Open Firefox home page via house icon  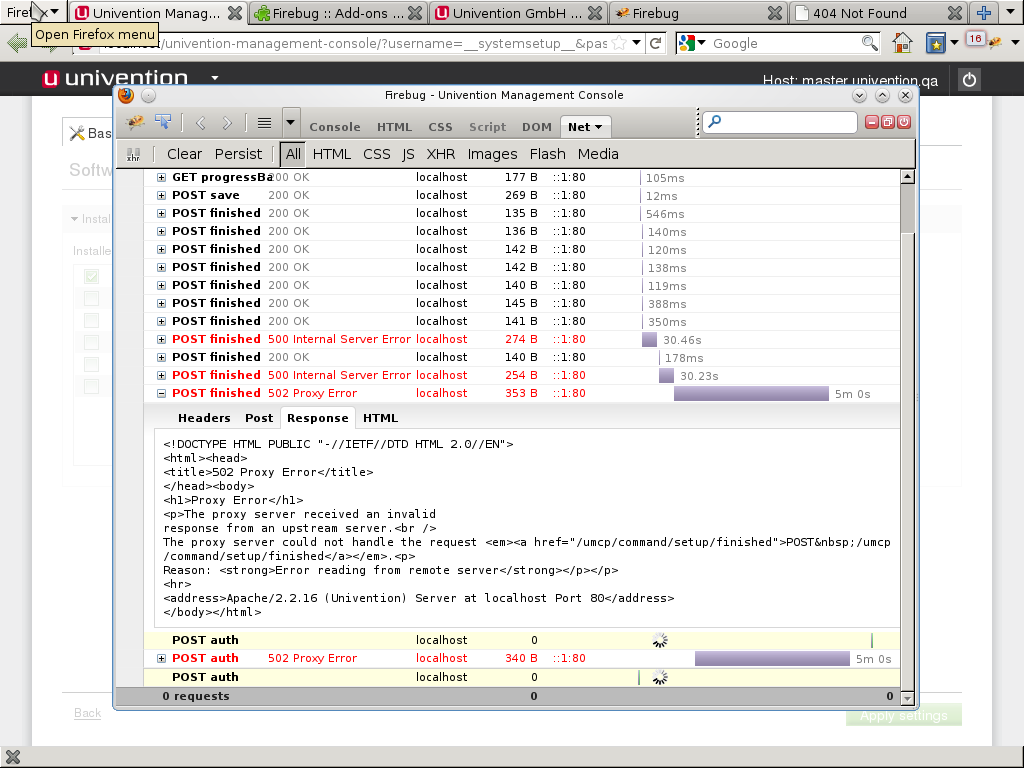pos(902,43)
